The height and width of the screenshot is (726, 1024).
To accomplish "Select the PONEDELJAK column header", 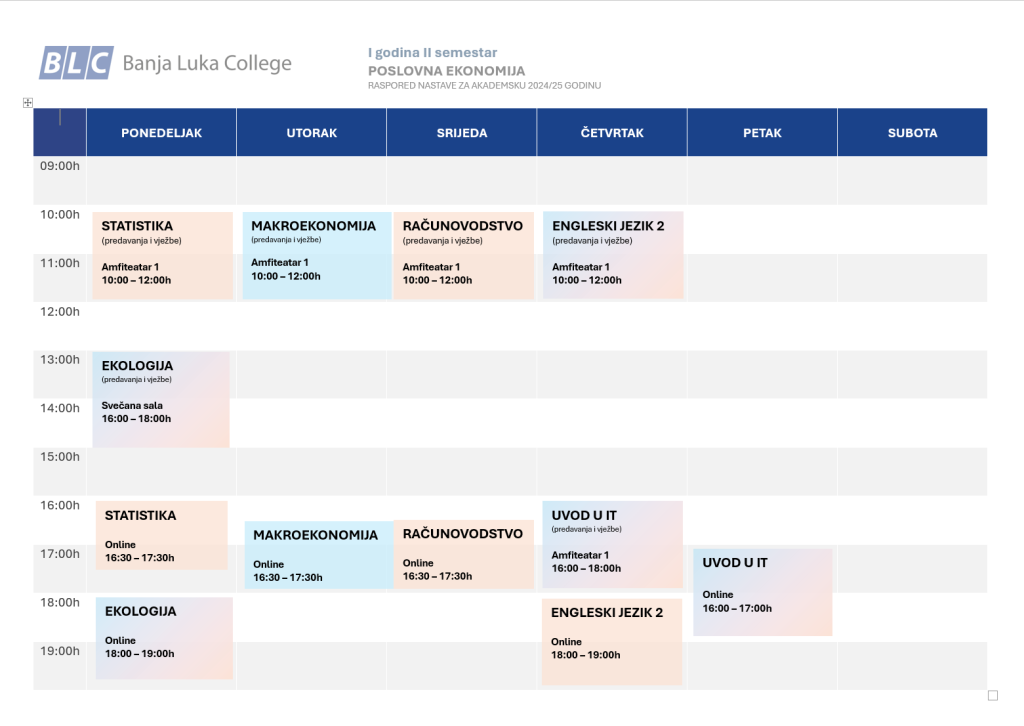I will (x=161, y=133).
